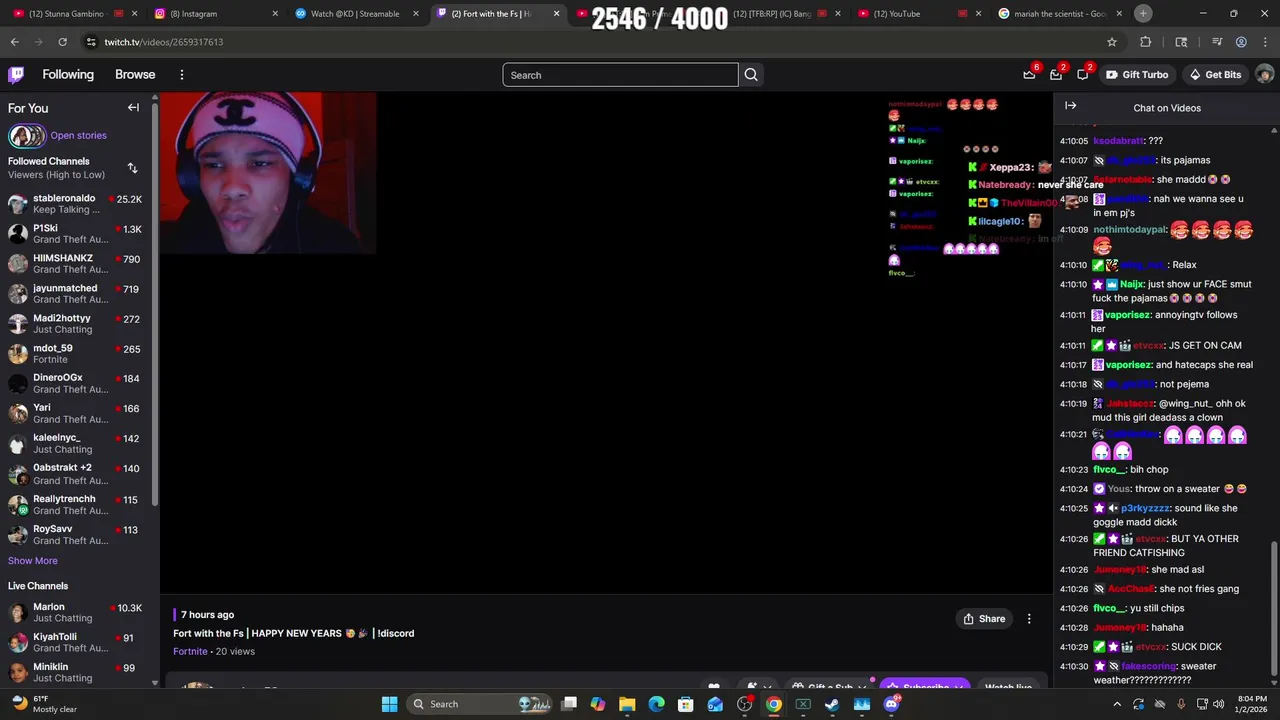
Task: Switch to the Streamable tab
Action: [355, 14]
